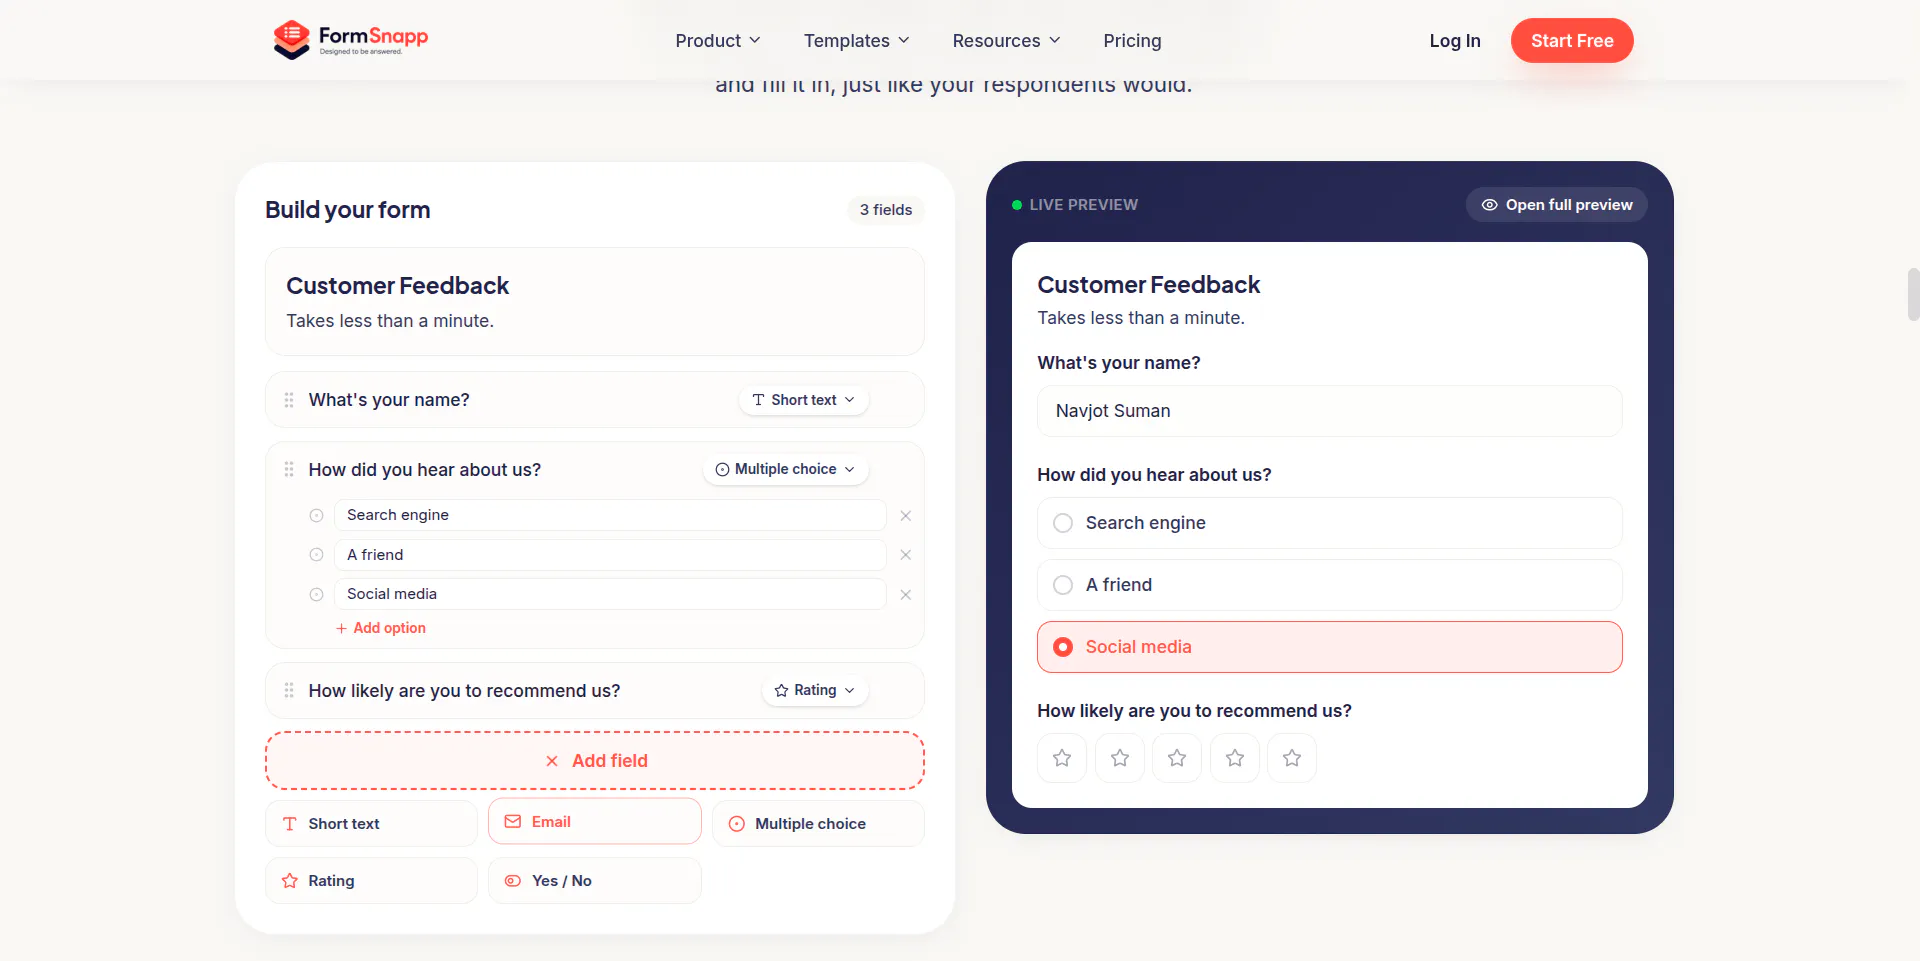Click Add option link
The image size is (1920, 961).
(x=381, y=628)
